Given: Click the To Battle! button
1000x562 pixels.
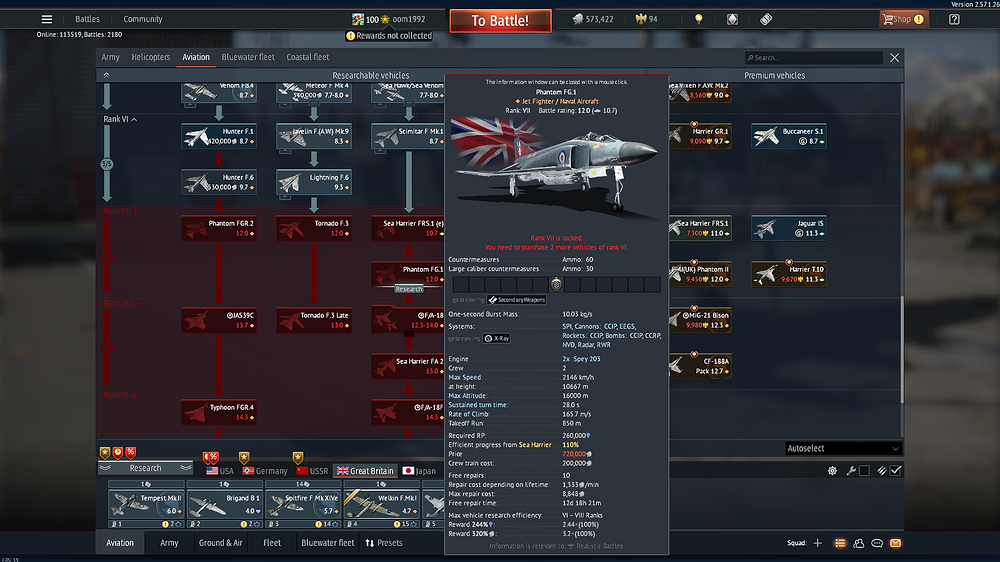Looking at the screenshot, I should click(500, 20).
